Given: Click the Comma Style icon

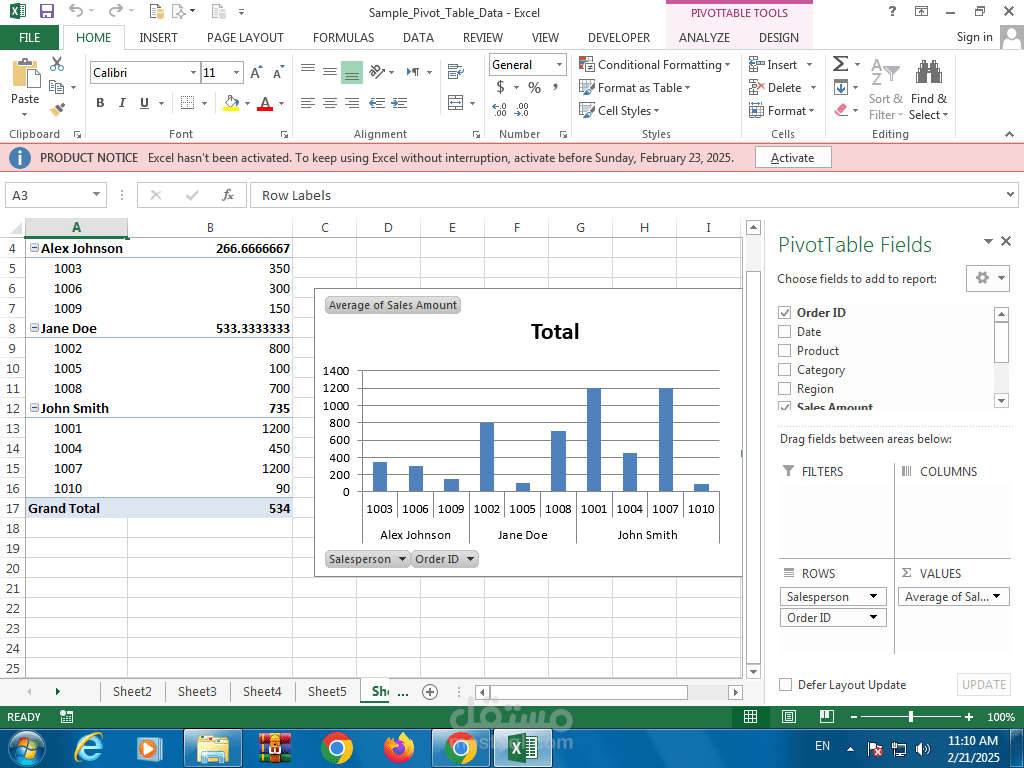Looking at the screenshot, I should point(555,88).
